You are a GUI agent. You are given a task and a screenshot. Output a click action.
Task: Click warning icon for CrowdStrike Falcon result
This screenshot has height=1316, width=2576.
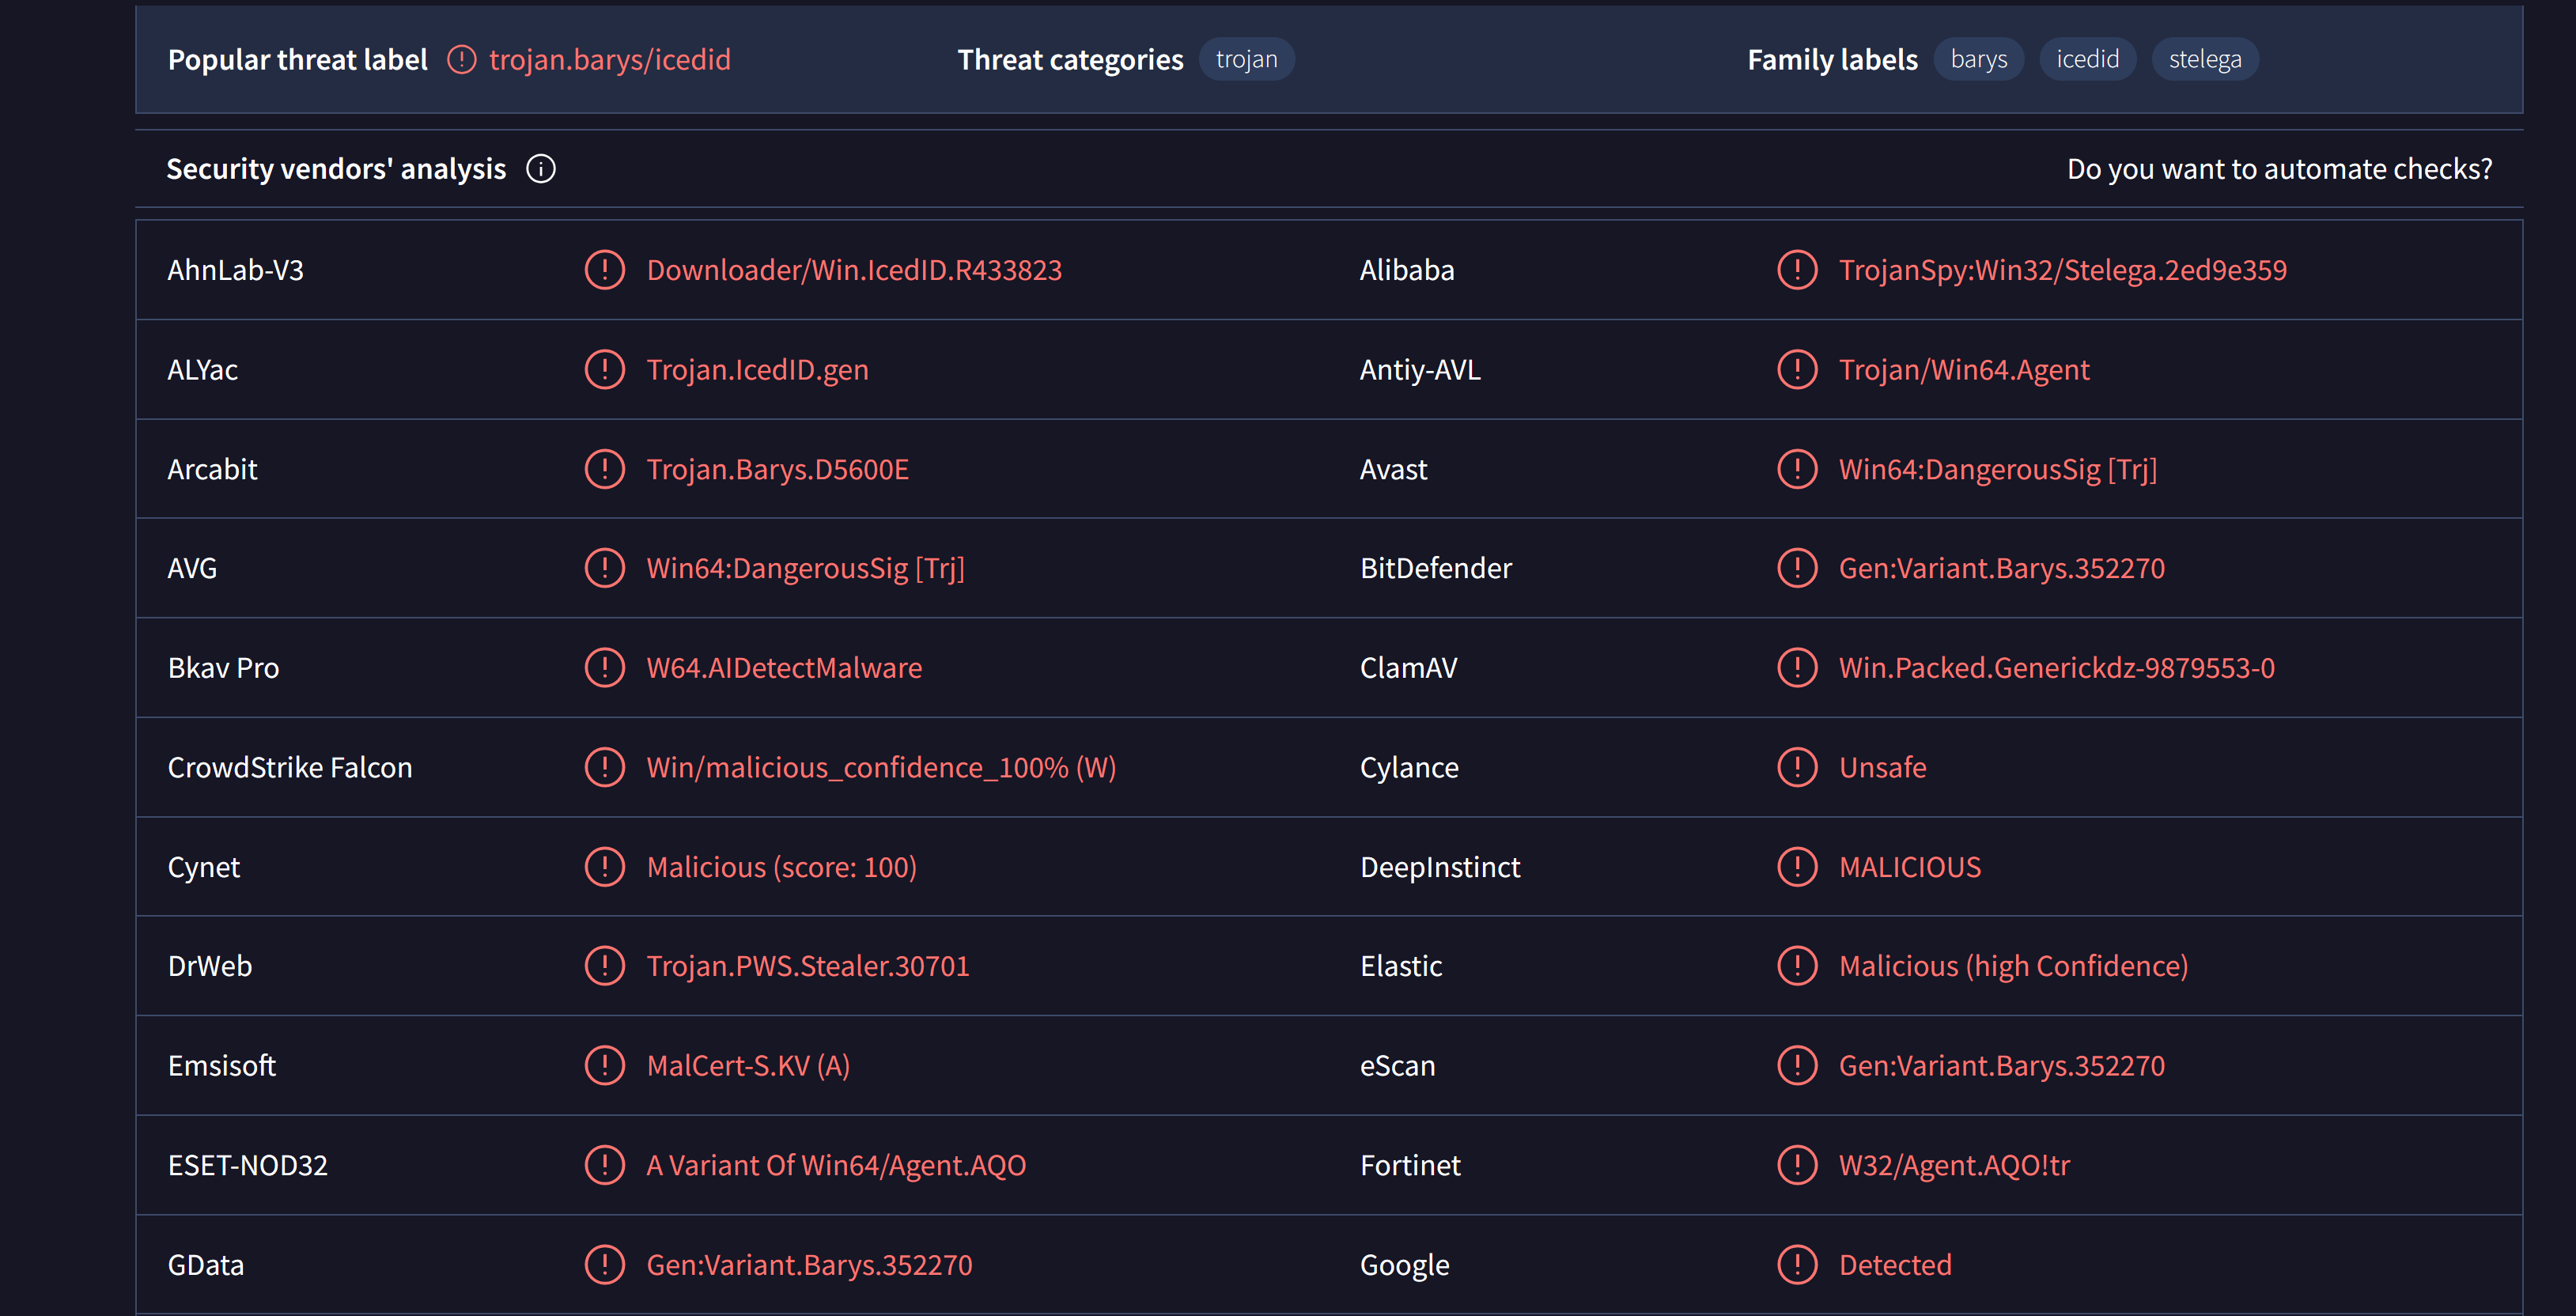pos(604,767)
